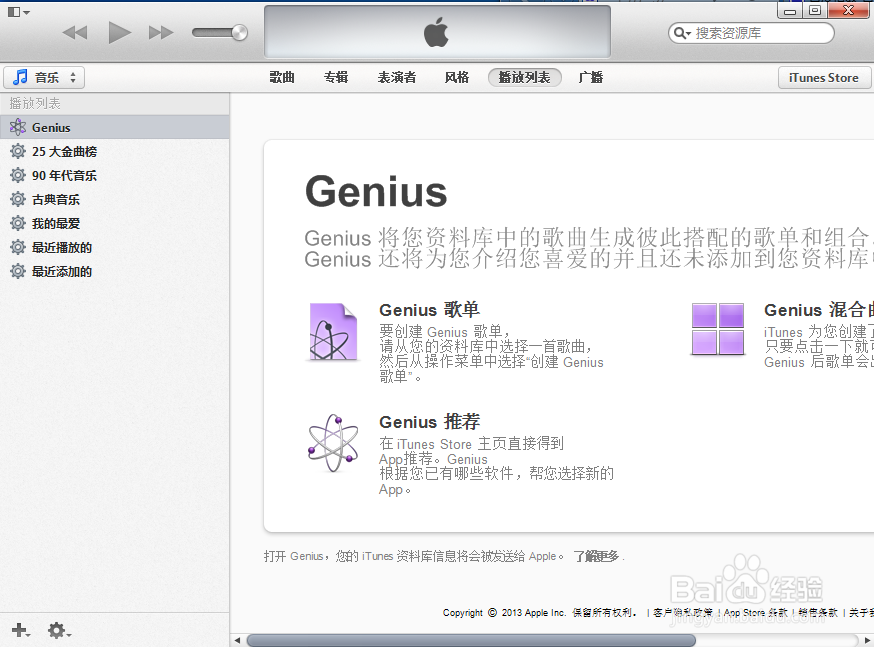
Task: Switch to the 歌曲 tab
Action: (282, 77)
